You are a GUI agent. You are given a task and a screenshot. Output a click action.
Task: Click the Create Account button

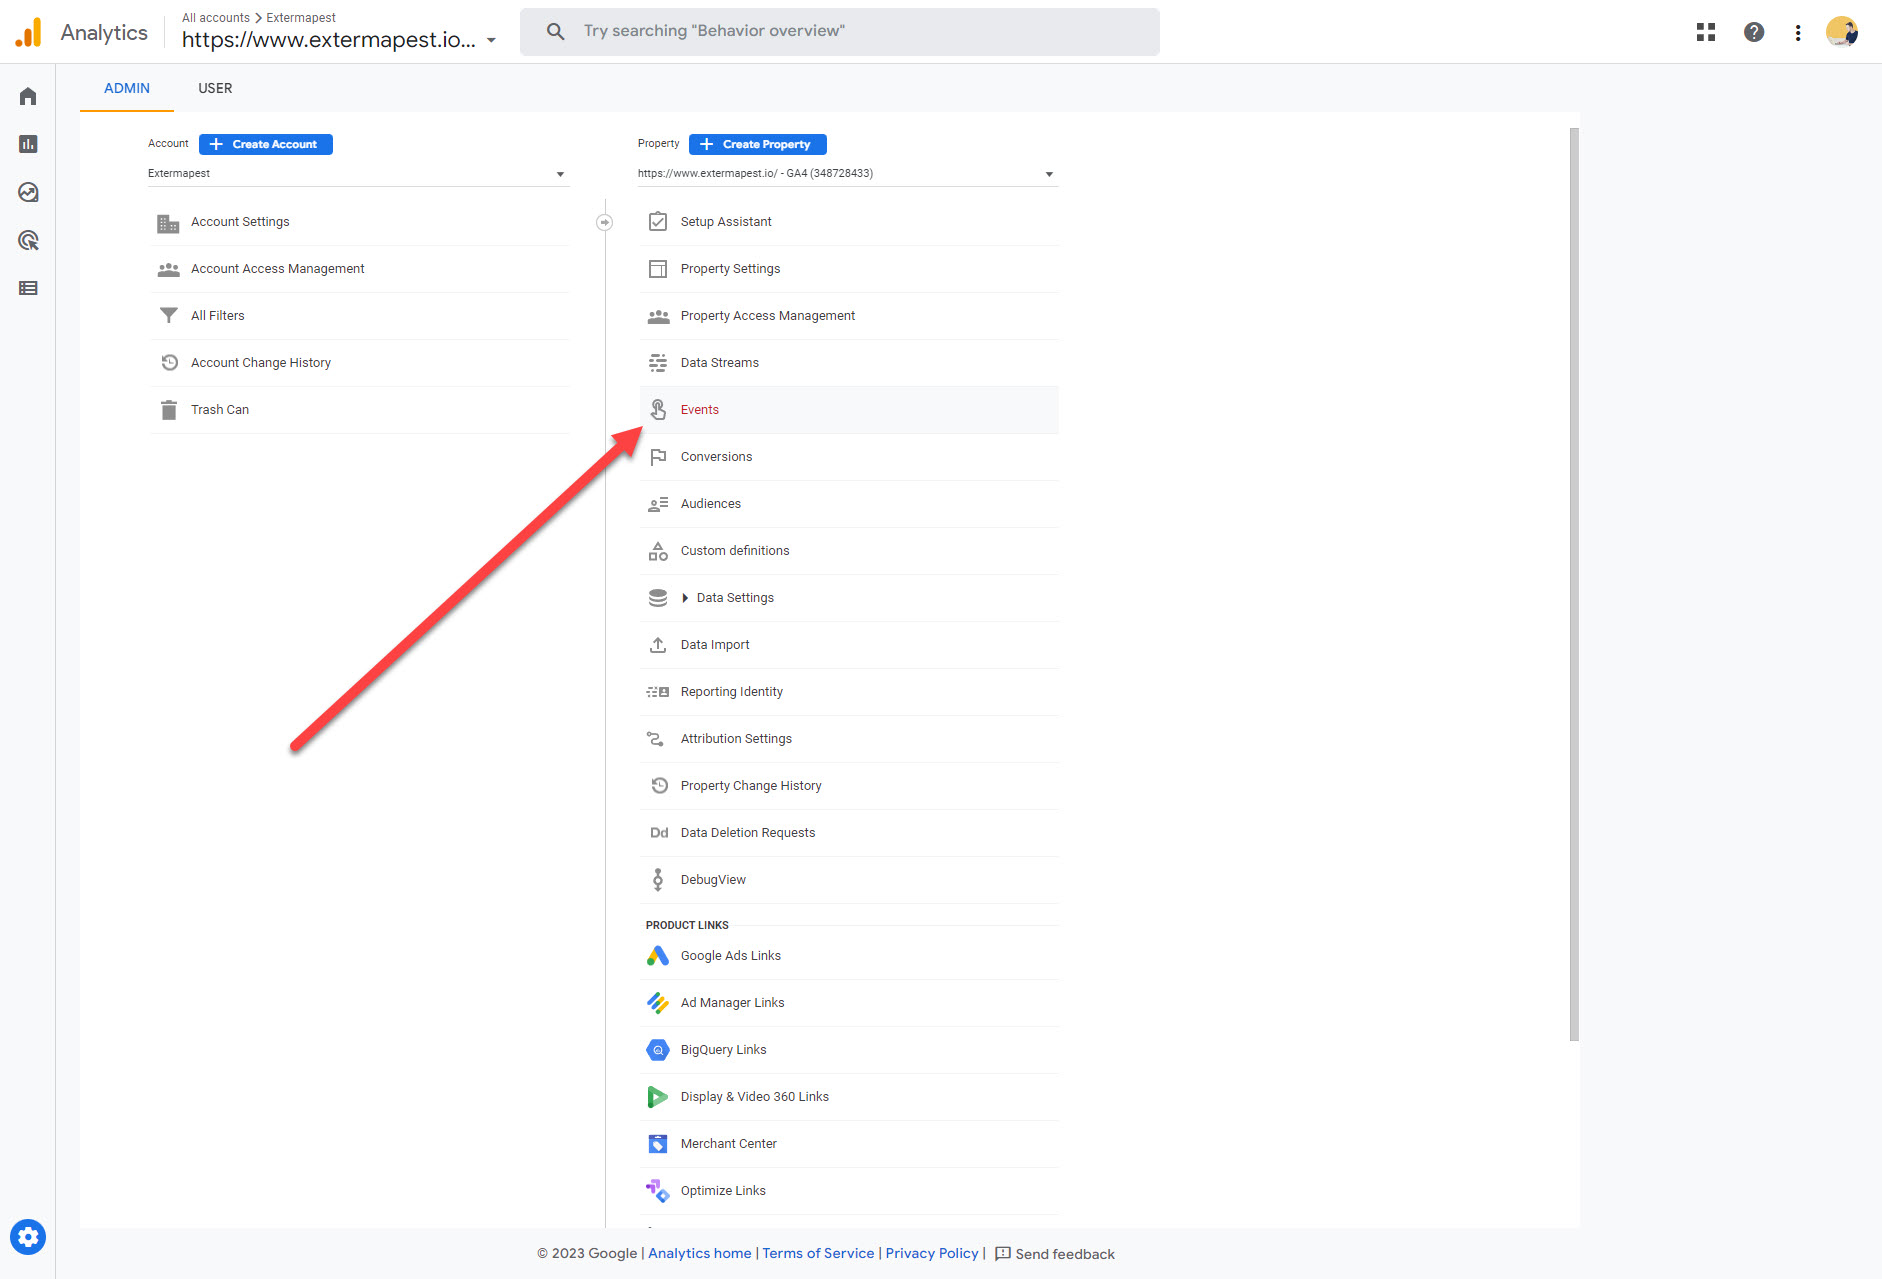(265, 144)
